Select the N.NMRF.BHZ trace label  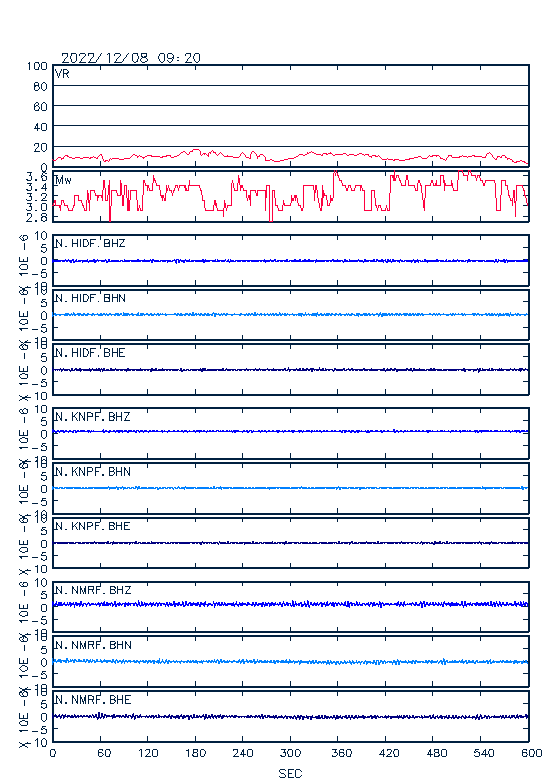pos(93,590)
